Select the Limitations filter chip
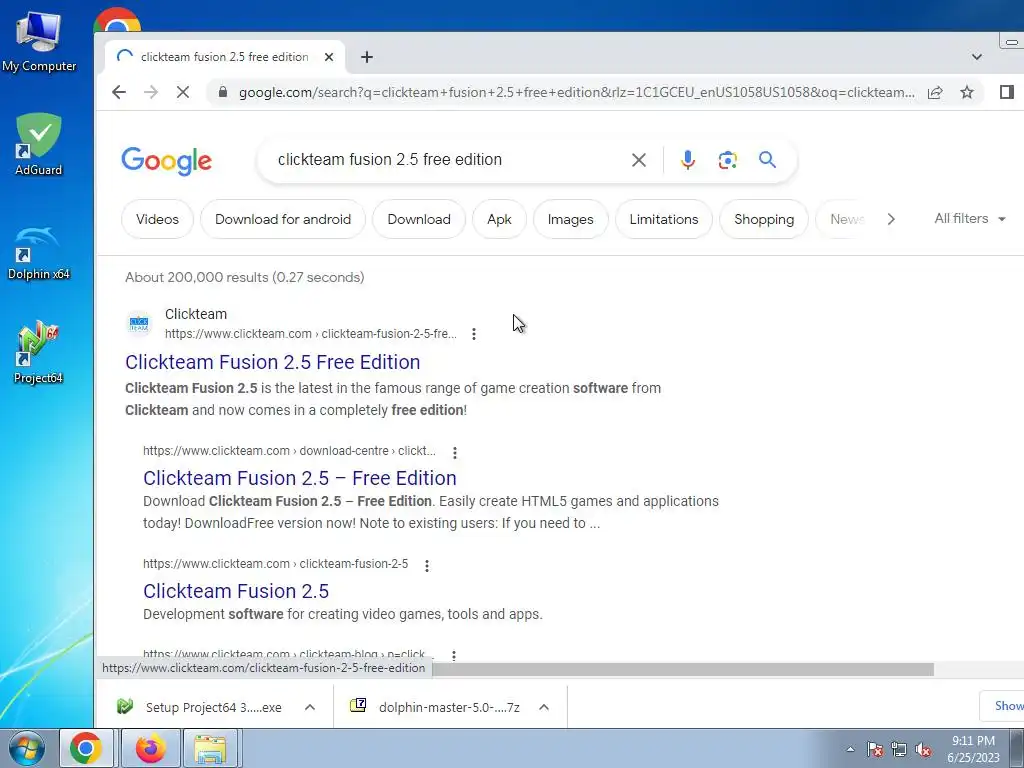1024x768 pixels. click(664, 219)
